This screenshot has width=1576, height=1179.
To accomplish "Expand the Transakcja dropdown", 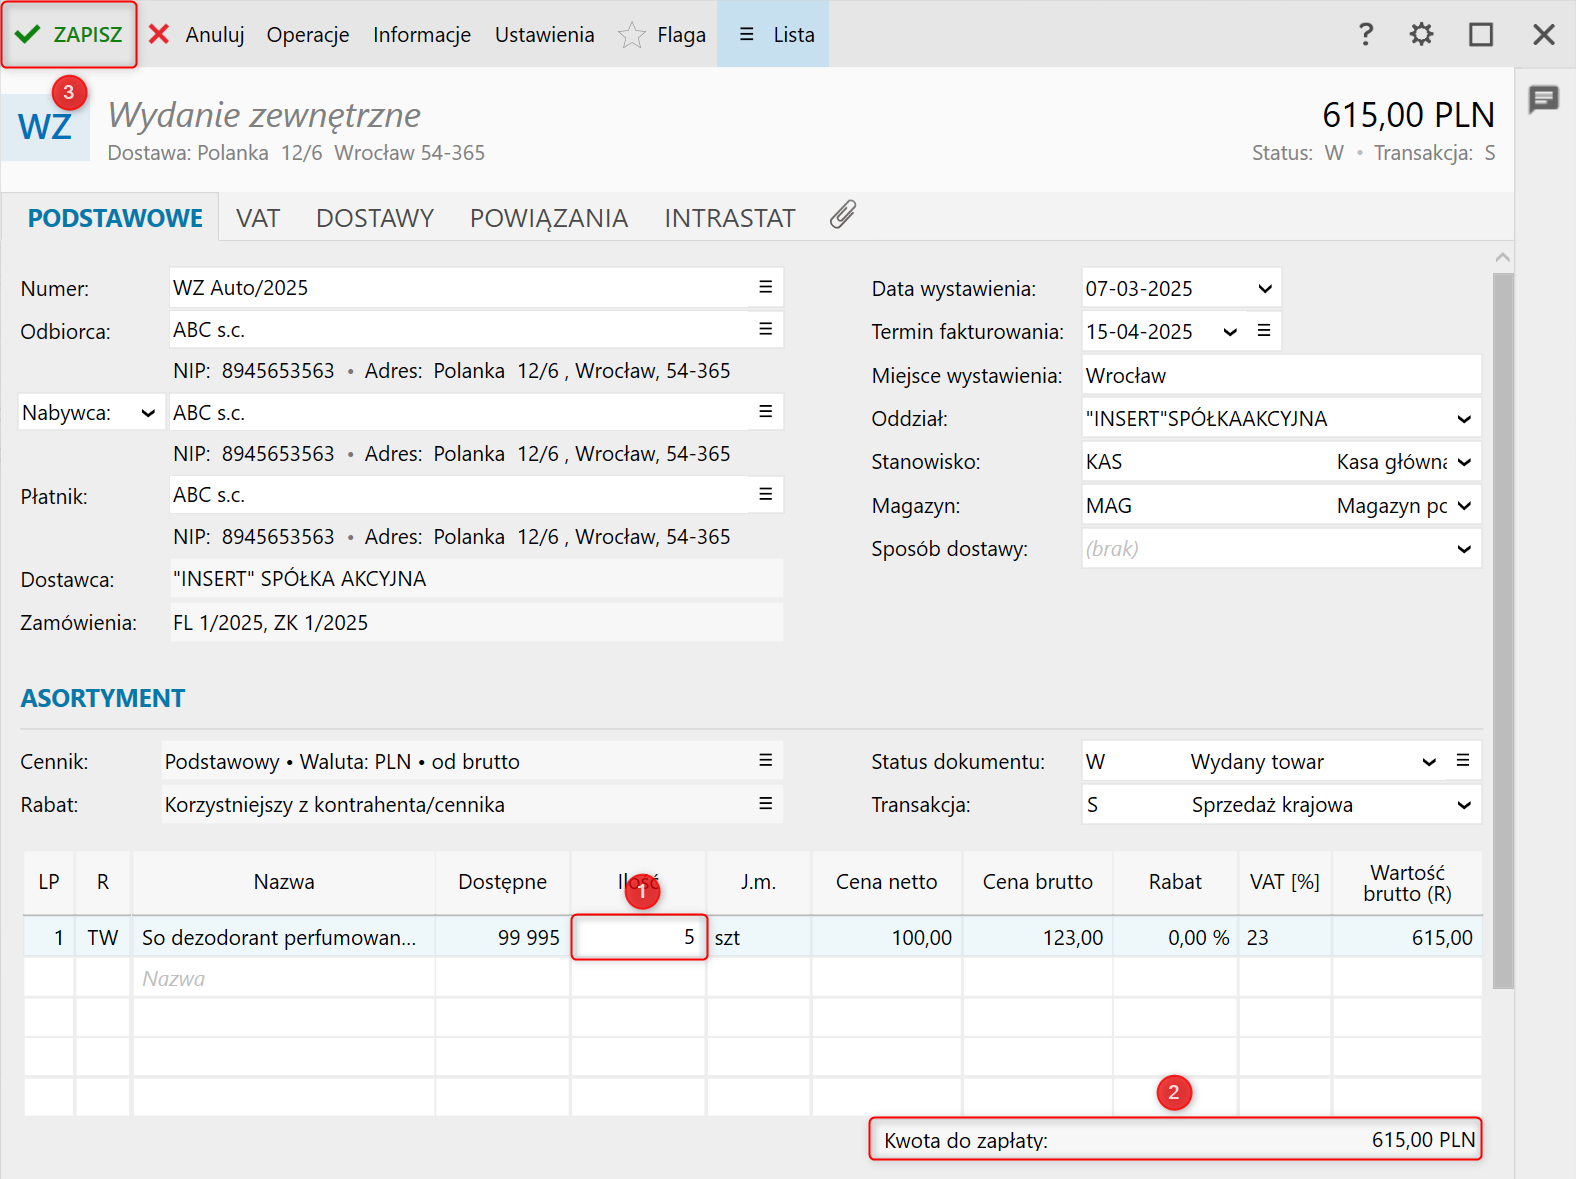I will tap(1463, 805).
